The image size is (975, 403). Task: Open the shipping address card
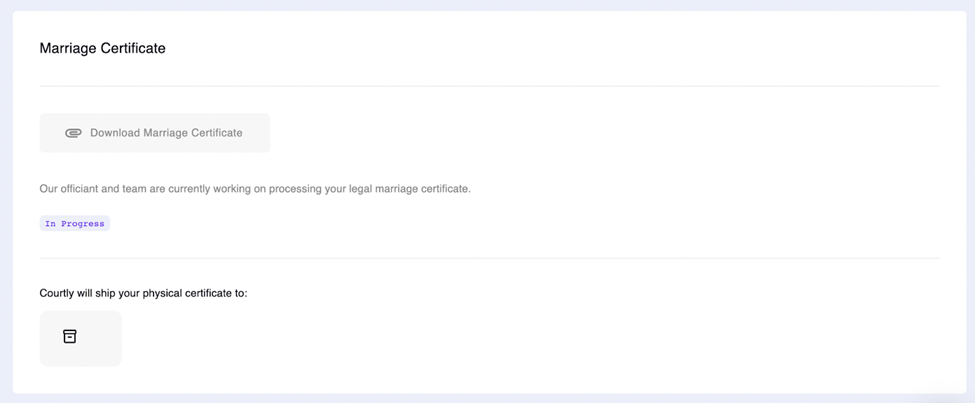[x=81, y=338]
